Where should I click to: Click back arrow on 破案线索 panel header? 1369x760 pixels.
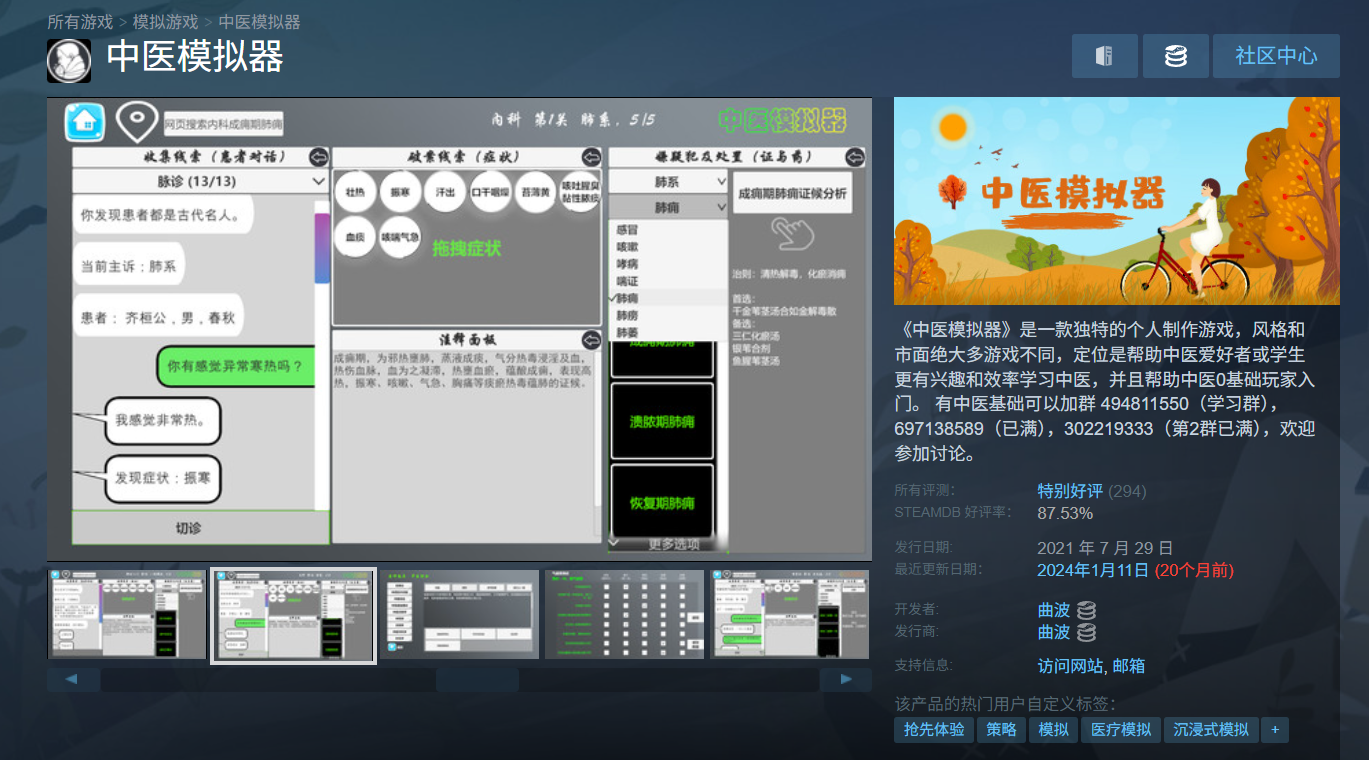[x=591, y=157]
